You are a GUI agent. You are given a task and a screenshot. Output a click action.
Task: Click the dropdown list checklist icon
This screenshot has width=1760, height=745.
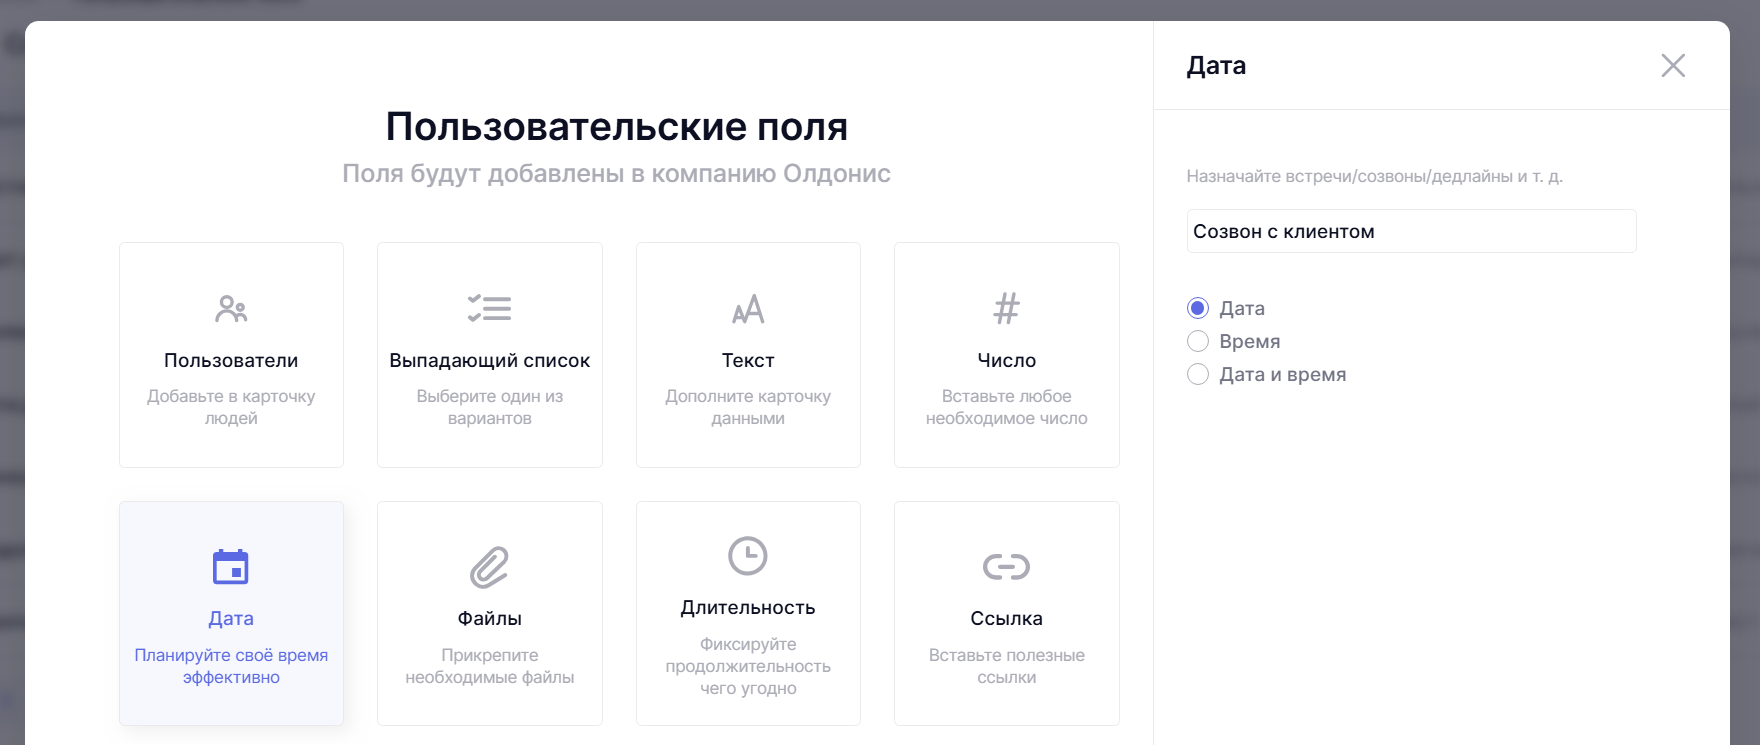[489, 309]
